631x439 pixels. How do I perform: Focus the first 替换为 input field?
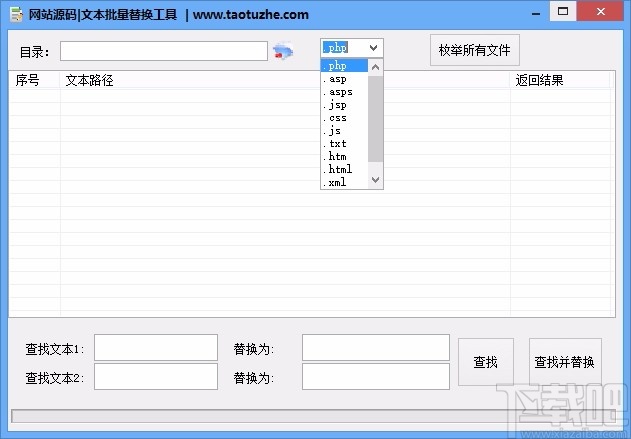[x=375, y=347]
